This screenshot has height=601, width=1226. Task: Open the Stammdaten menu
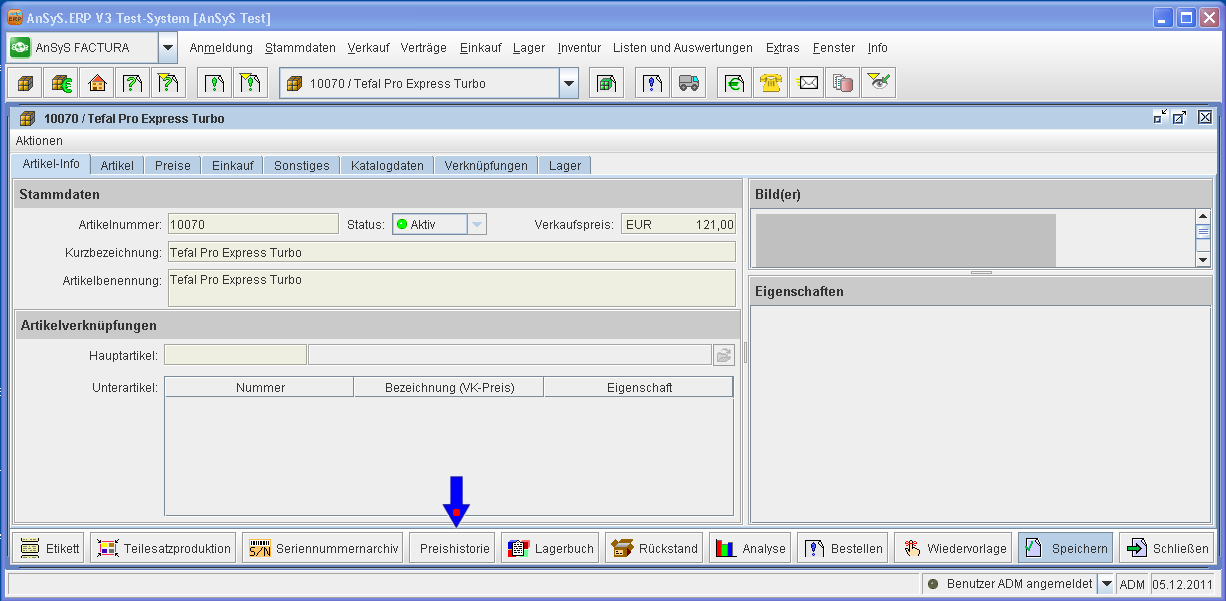[300, 48]
